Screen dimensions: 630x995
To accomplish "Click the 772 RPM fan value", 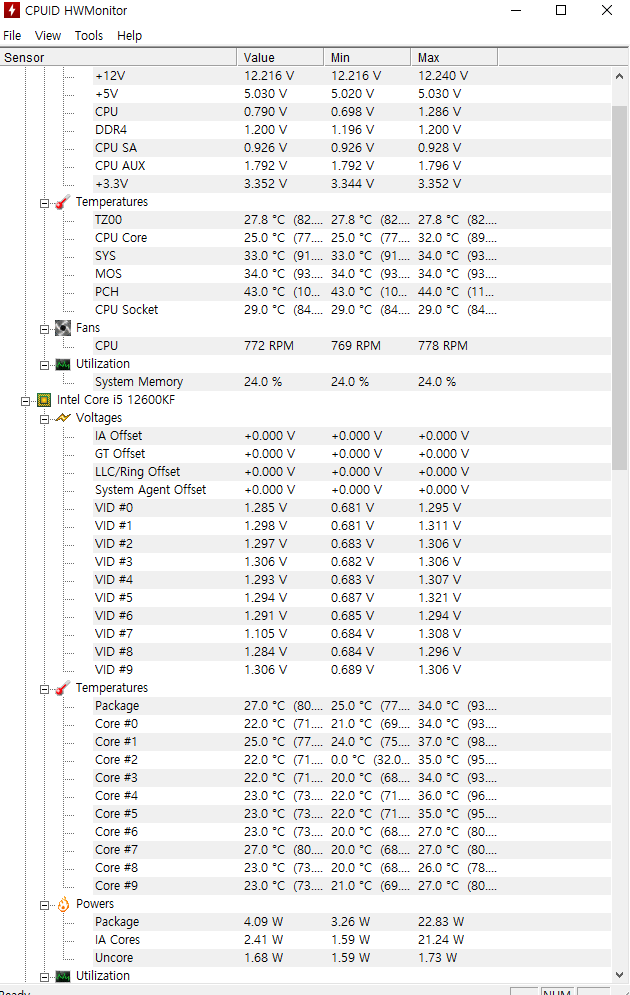I will (269, 346).
